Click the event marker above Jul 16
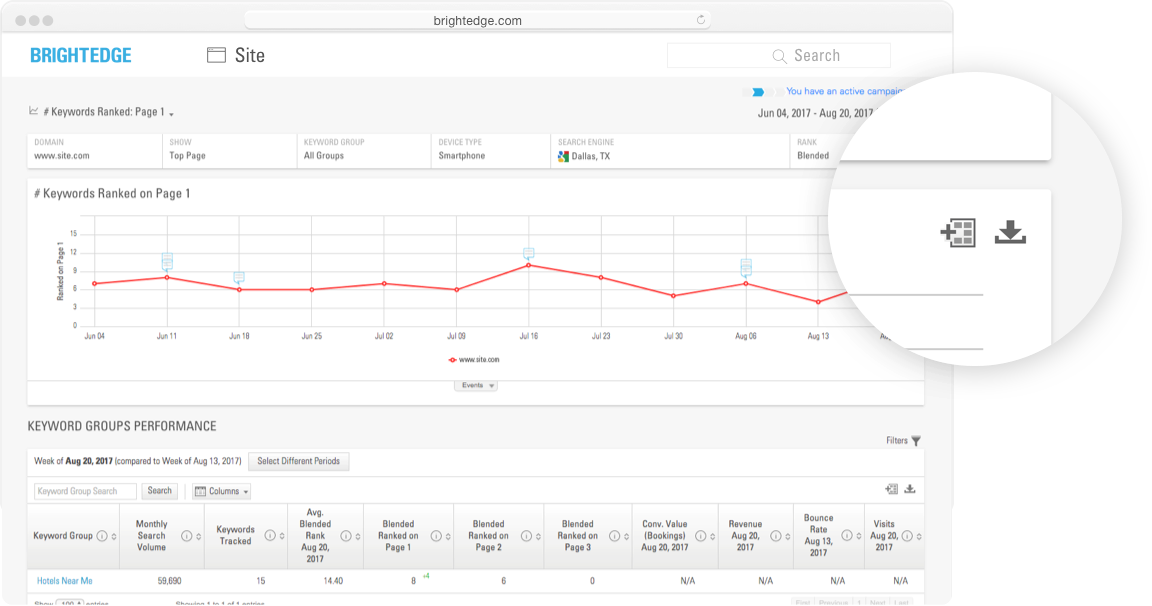This screenshot has height=606, width=1152. pyautogui.click(x=528, y=253)
